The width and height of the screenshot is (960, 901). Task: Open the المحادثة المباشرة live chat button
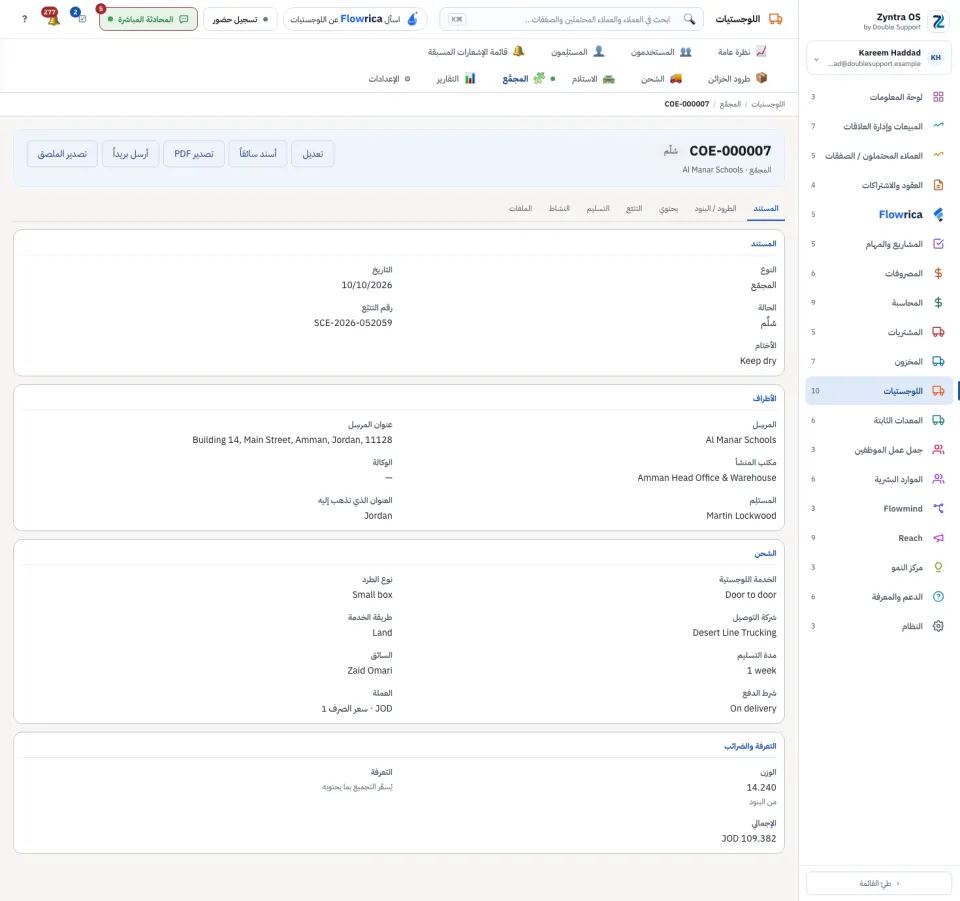(148, 19)
